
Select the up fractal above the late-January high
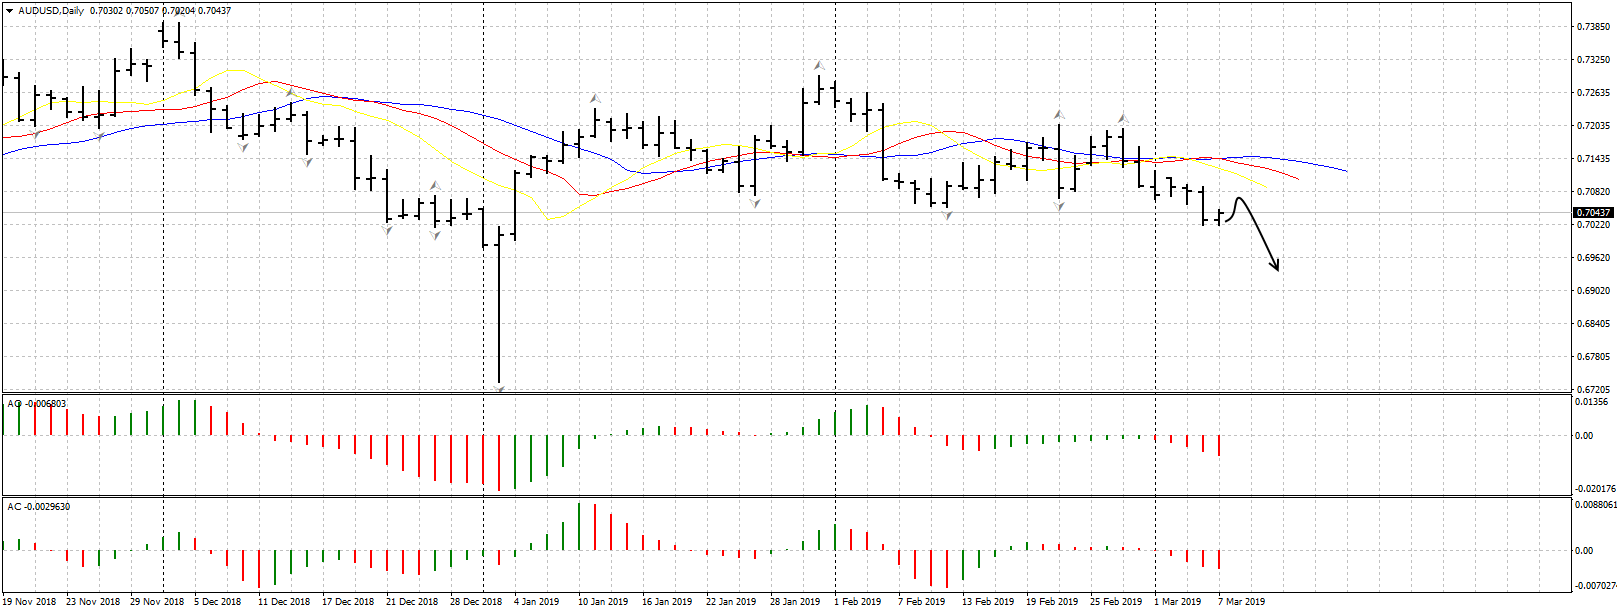[819, 65]
